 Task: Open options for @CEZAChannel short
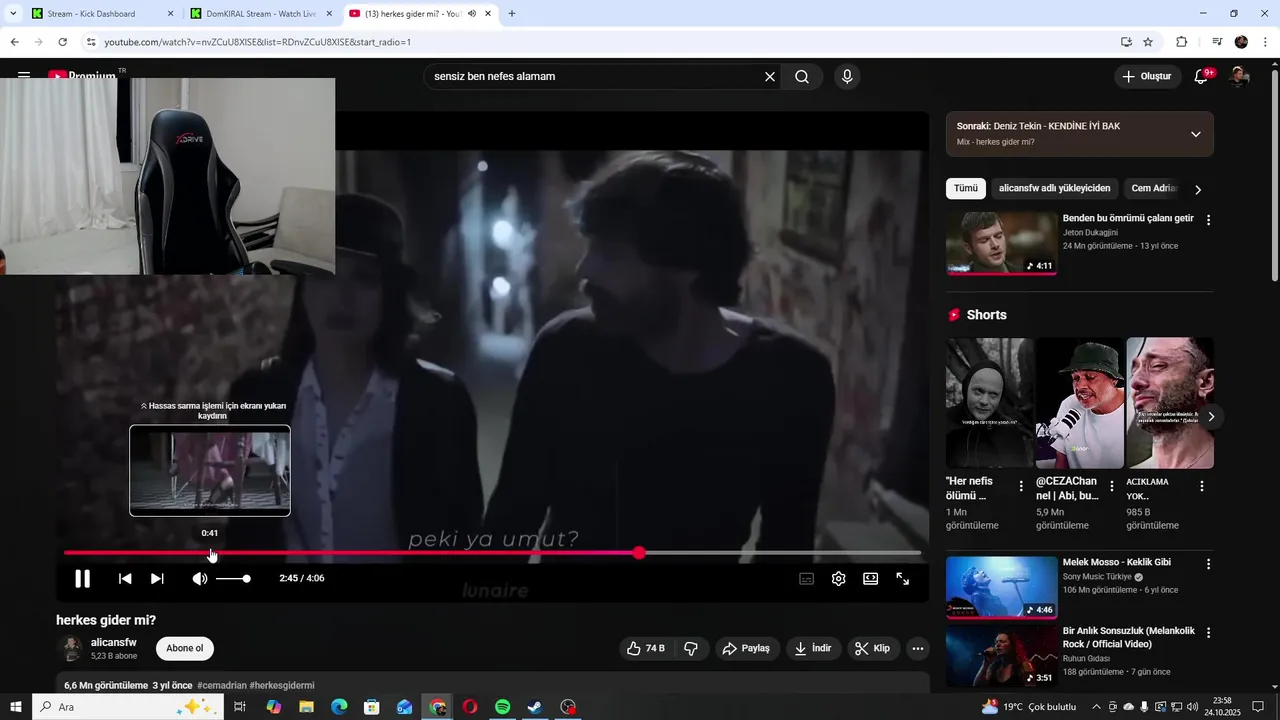[x=1112, y=486]
